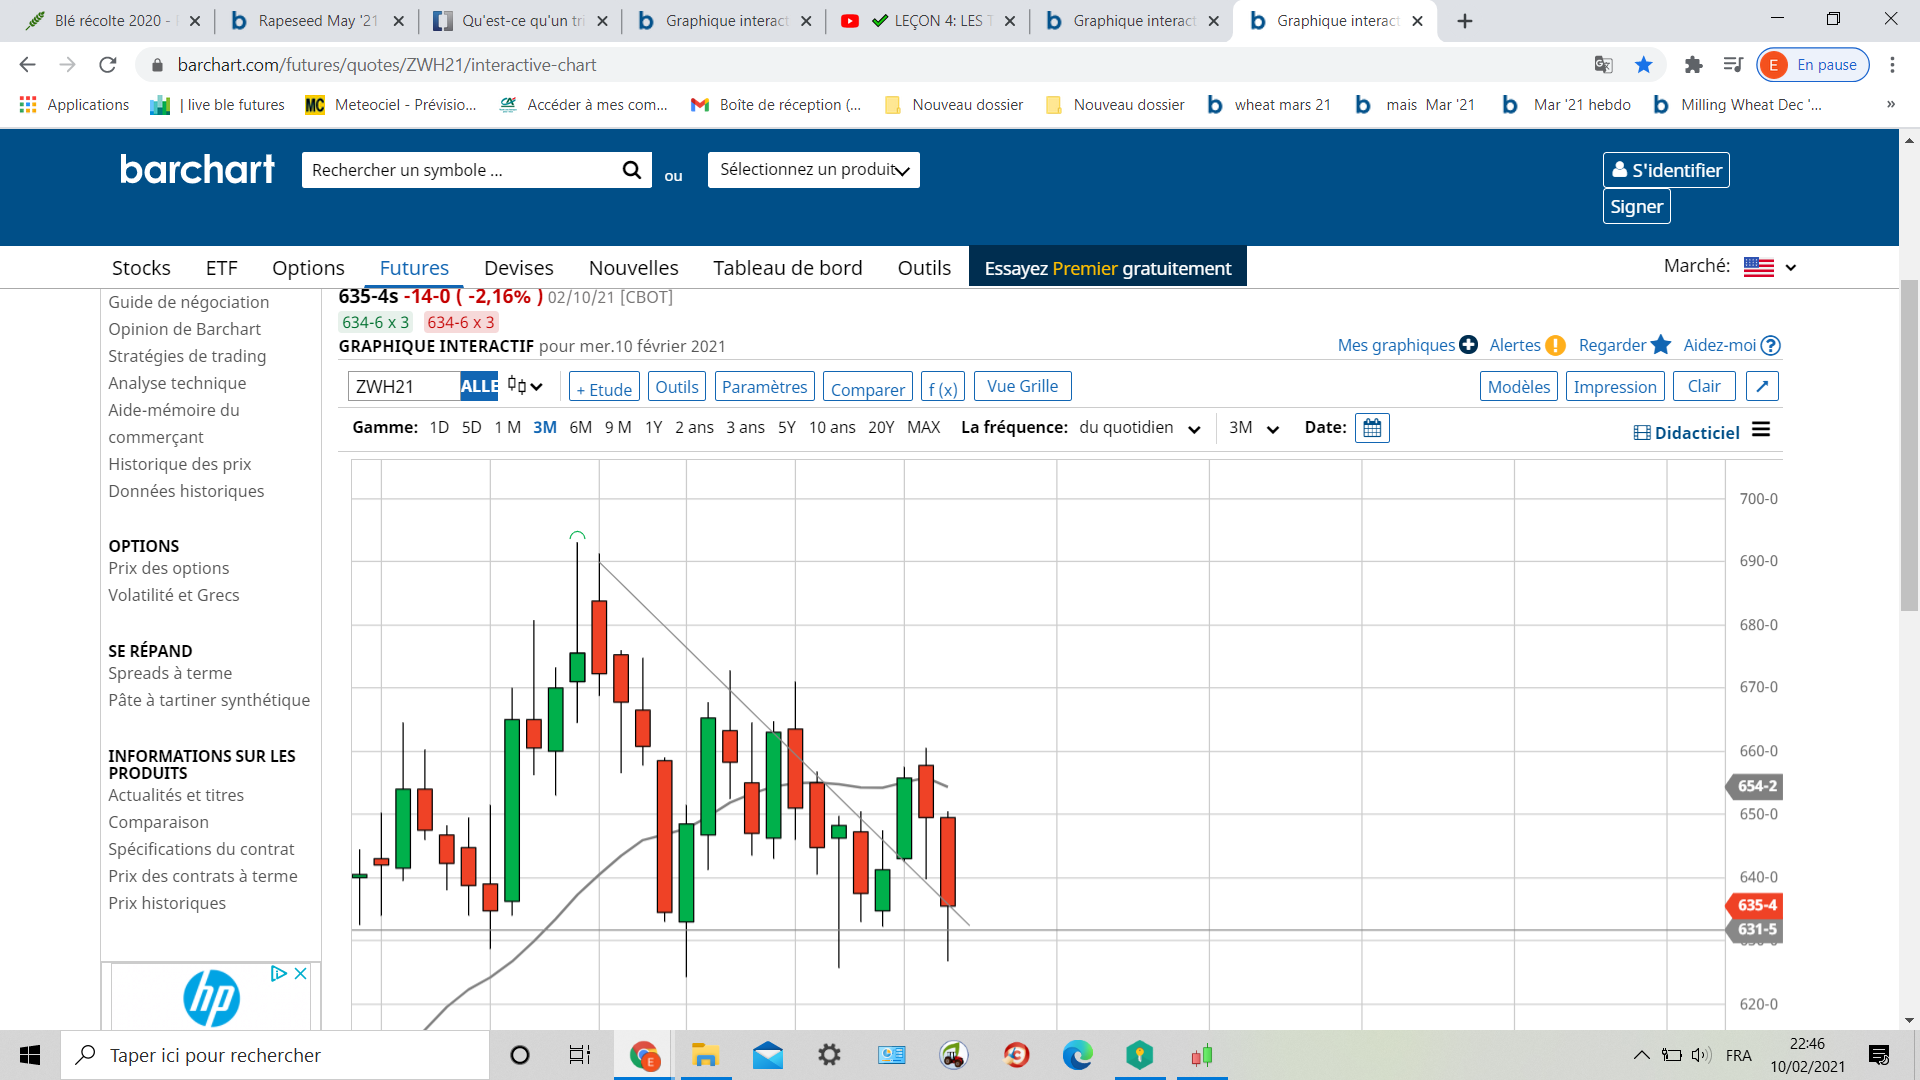Viewport: 1920px width, 1080px height.
Task: Click the Regarder watchlist star icon
Action: pos(1661,345)
